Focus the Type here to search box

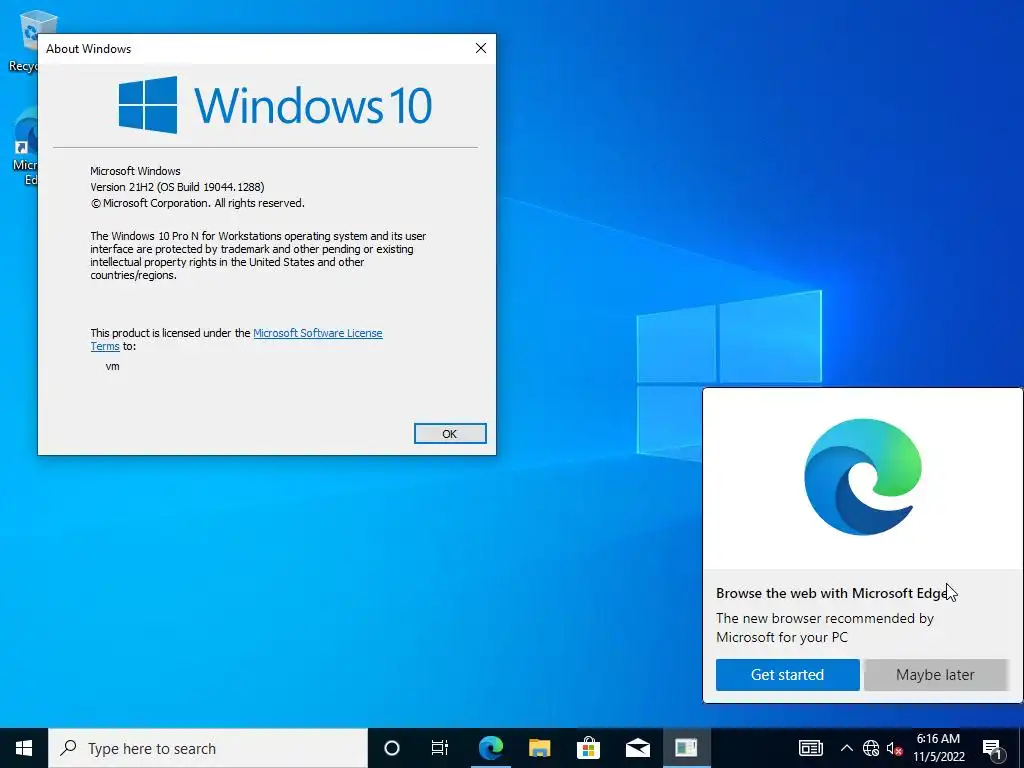coord(208,748)
